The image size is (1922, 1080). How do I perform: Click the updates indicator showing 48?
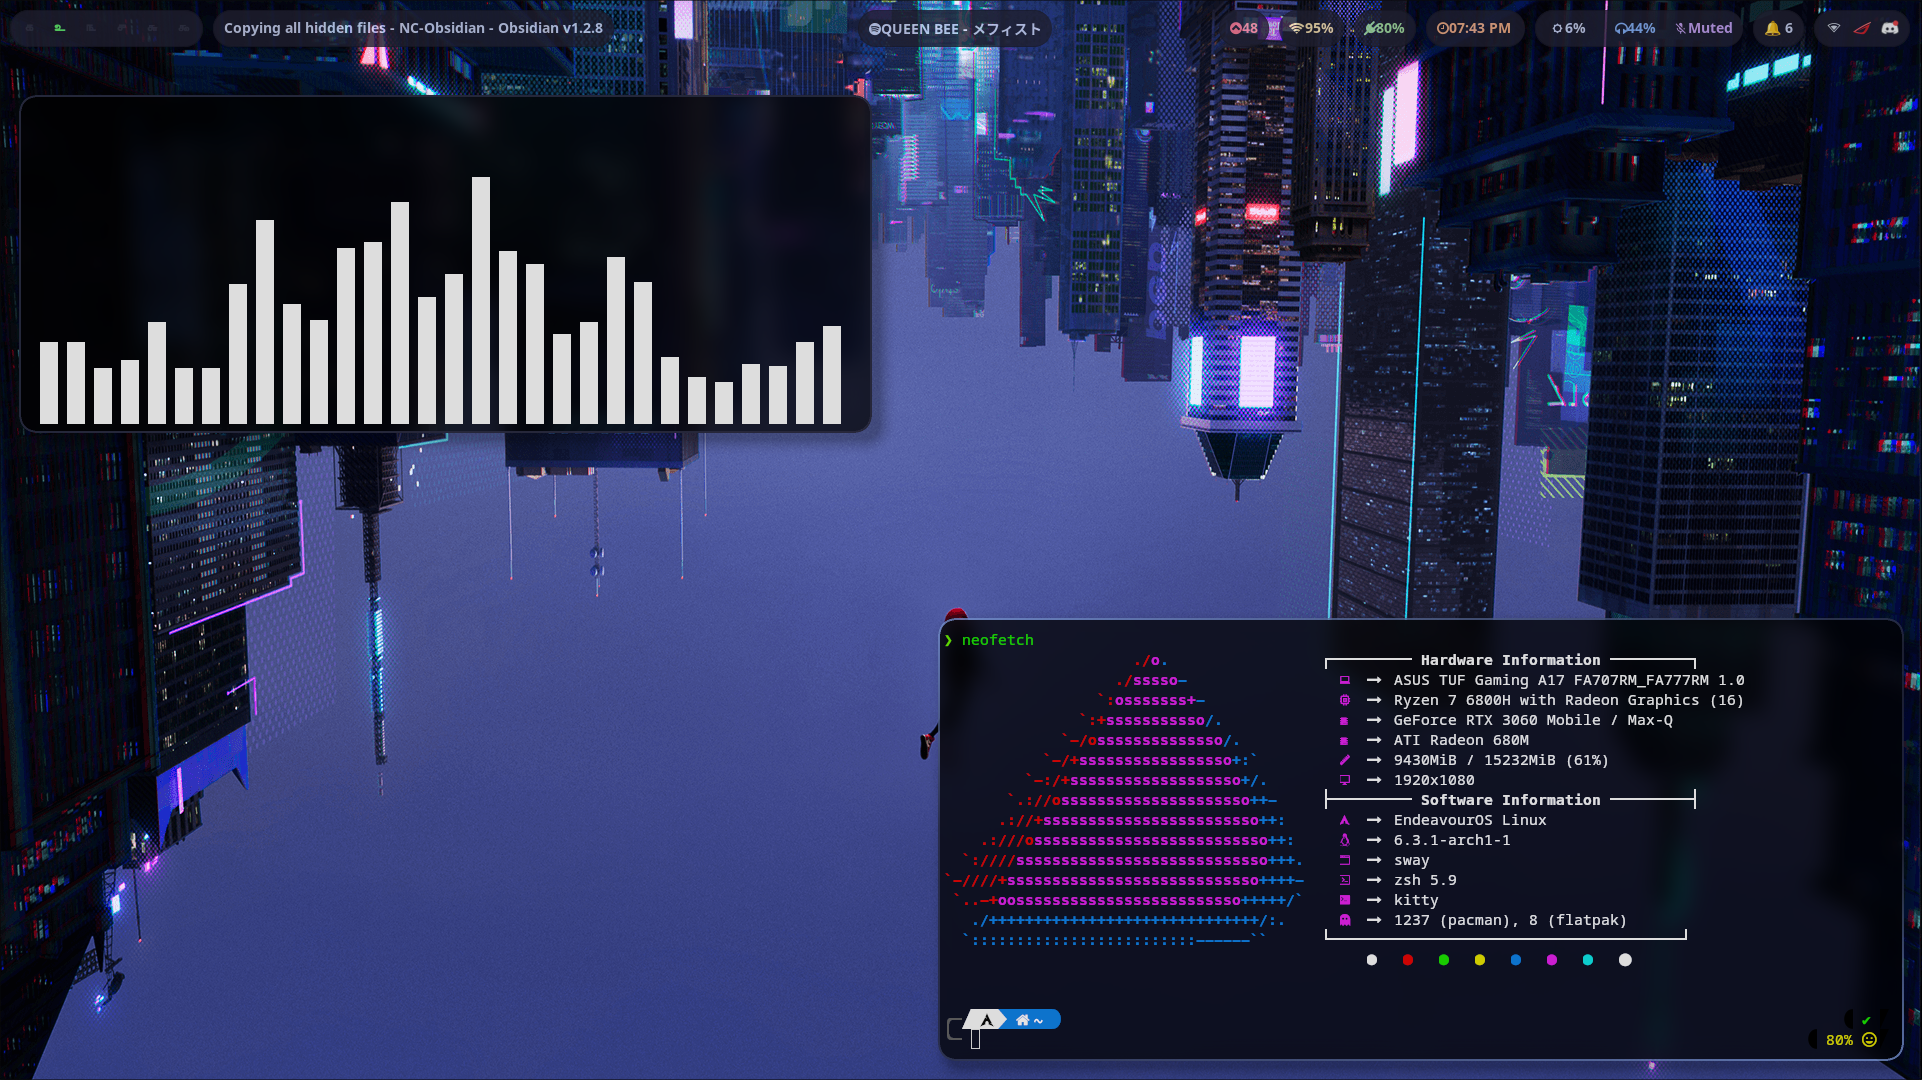1243,28
